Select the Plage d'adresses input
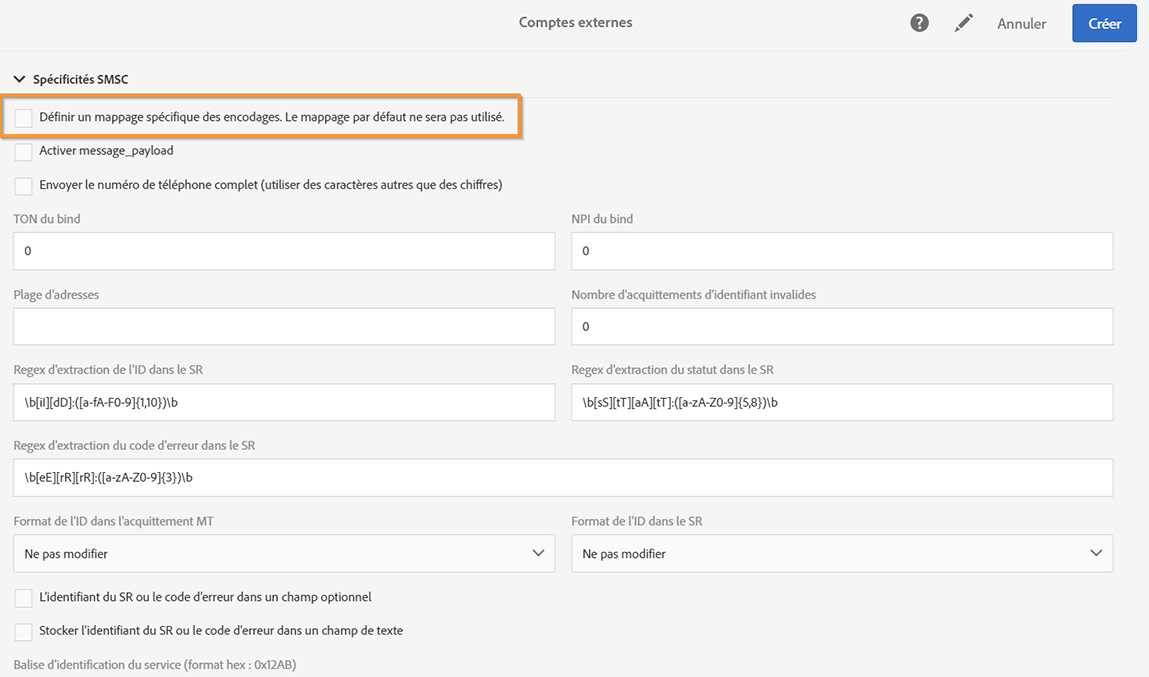Image resolution: width=1149 pixels, height=677 pixels. pyautogui.click(x=284, y=327)
